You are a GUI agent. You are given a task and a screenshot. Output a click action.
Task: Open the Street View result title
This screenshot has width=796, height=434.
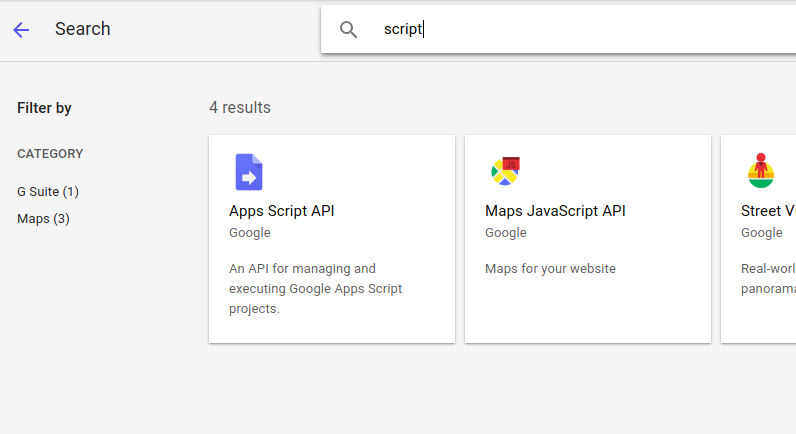768,211
